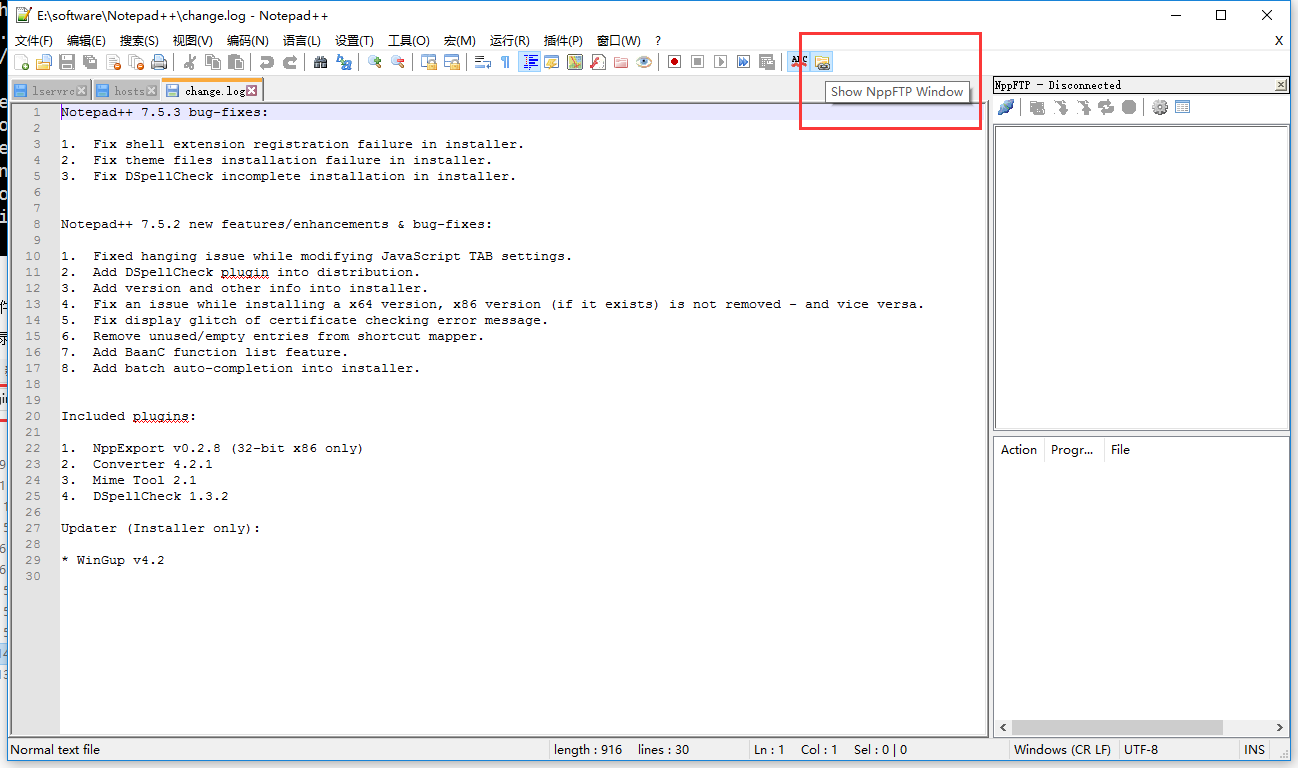1298x768 pixels.
Task: Open the 文件(F) menu
Action: [33, 41]
